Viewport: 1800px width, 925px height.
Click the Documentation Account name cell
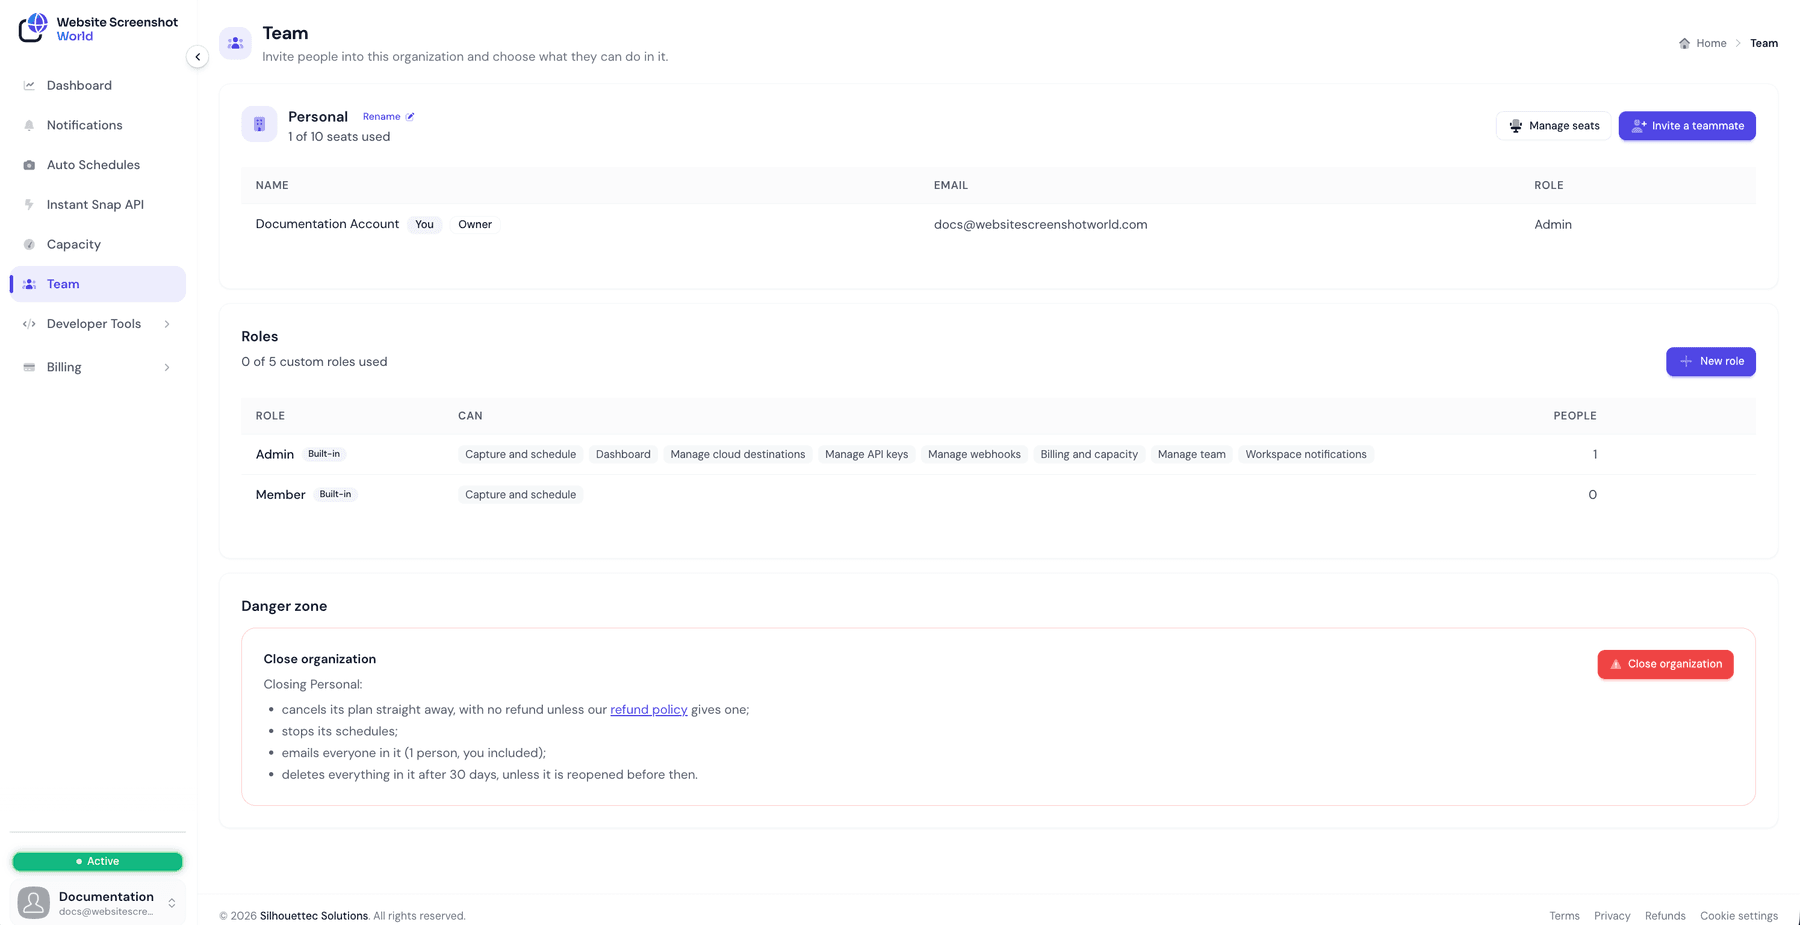[327, 224]
